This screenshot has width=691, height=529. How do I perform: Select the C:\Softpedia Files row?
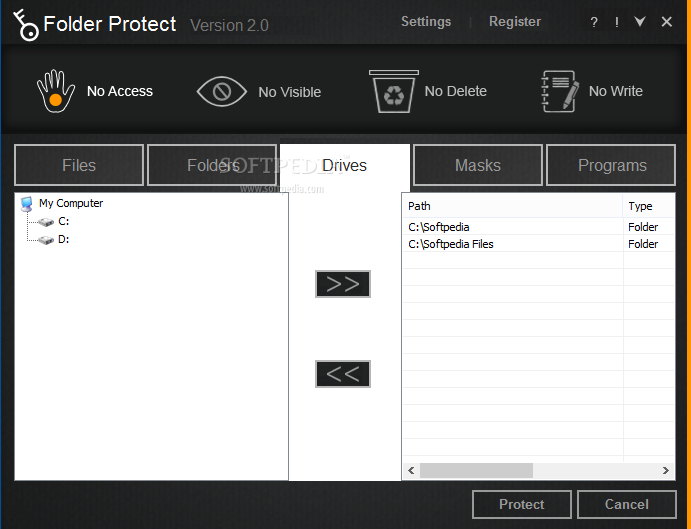[x=538, y=244]
